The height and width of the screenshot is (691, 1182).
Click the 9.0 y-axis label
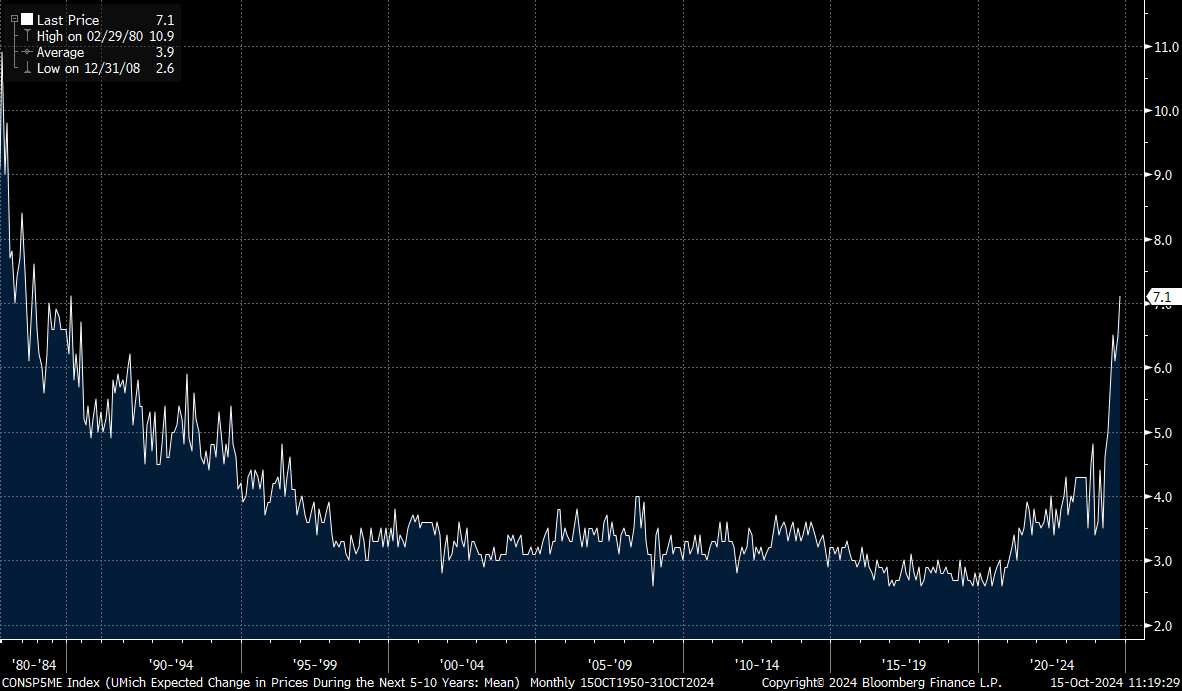[1163, 175]
